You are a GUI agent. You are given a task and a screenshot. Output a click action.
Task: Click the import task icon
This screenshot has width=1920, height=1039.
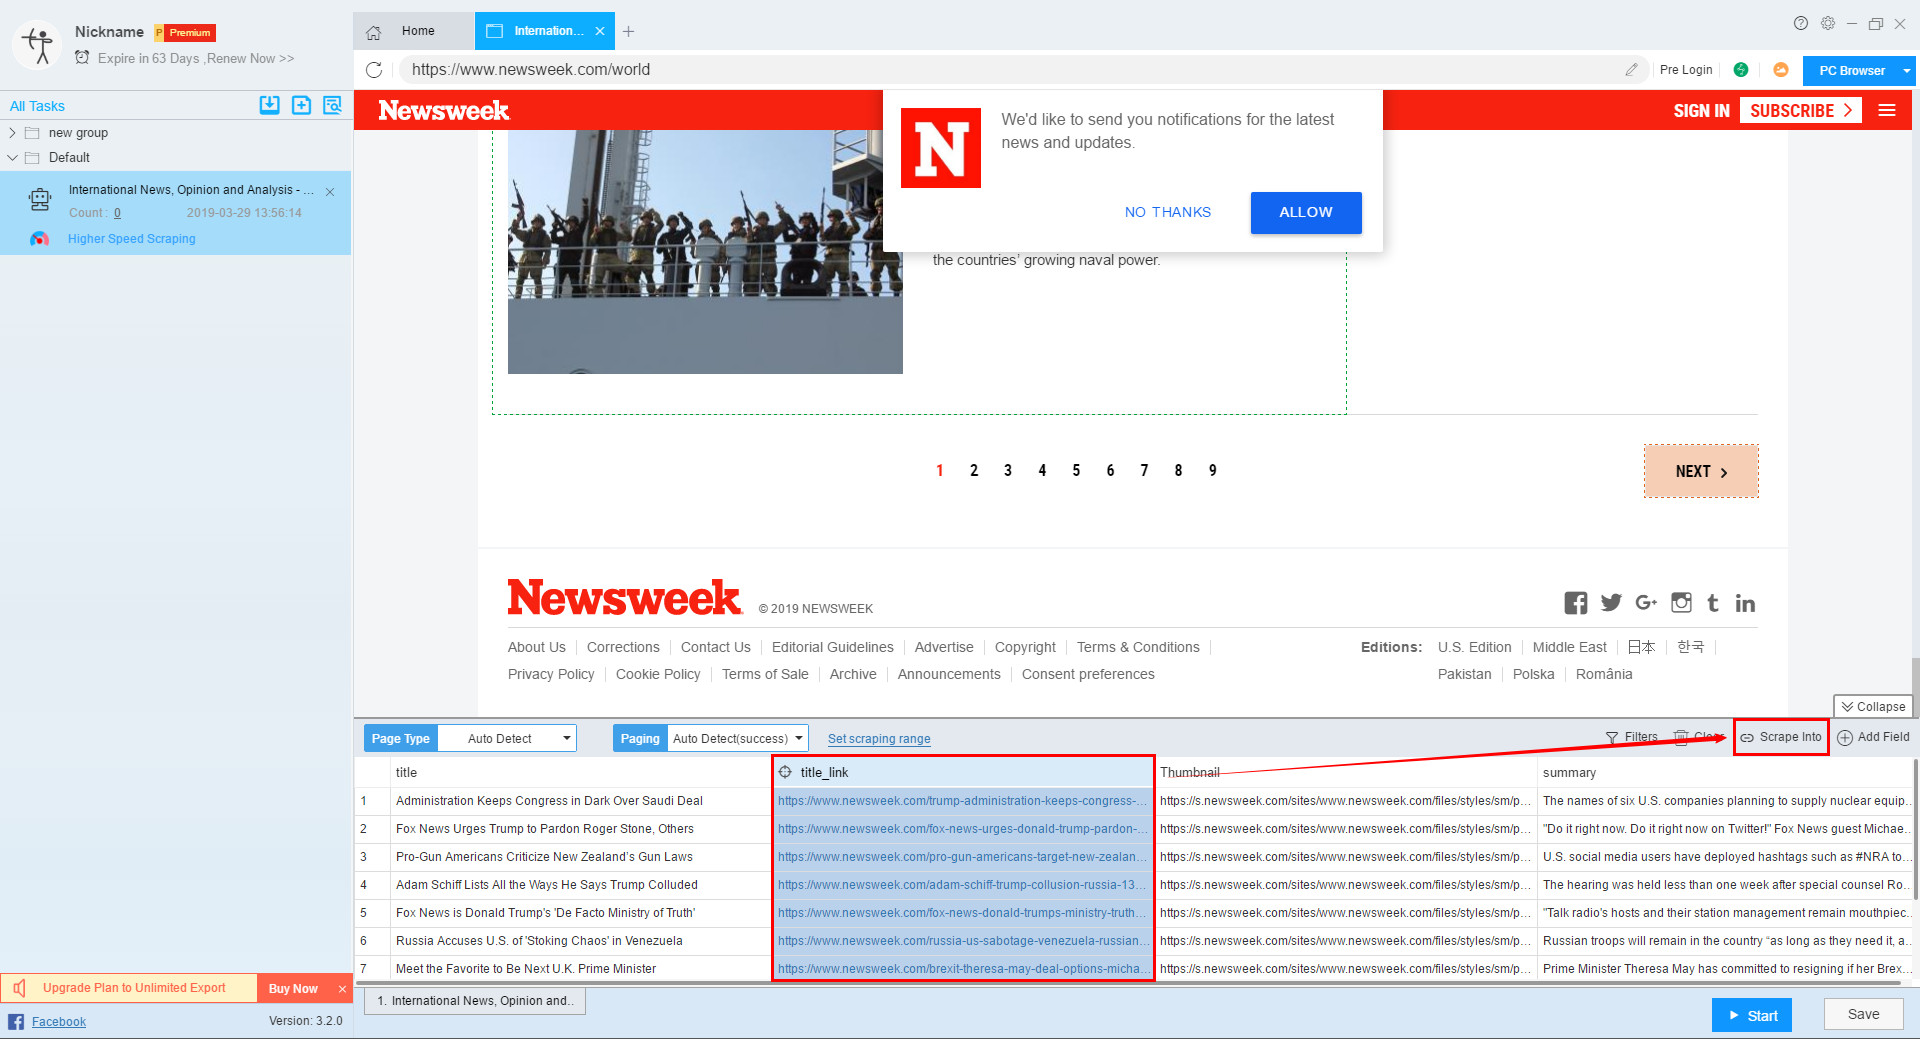[x=269, y=105]
